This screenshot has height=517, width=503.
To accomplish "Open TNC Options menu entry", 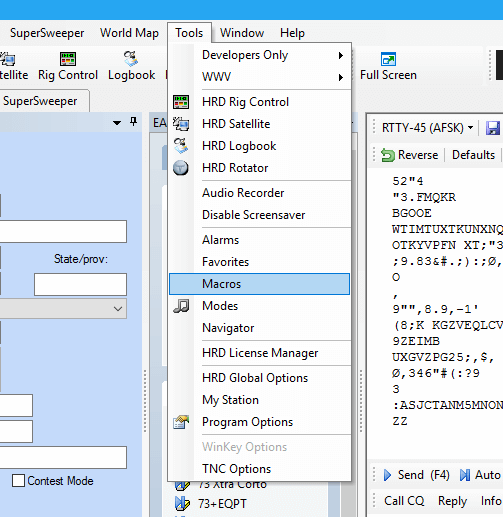I will tap(259, 469).
